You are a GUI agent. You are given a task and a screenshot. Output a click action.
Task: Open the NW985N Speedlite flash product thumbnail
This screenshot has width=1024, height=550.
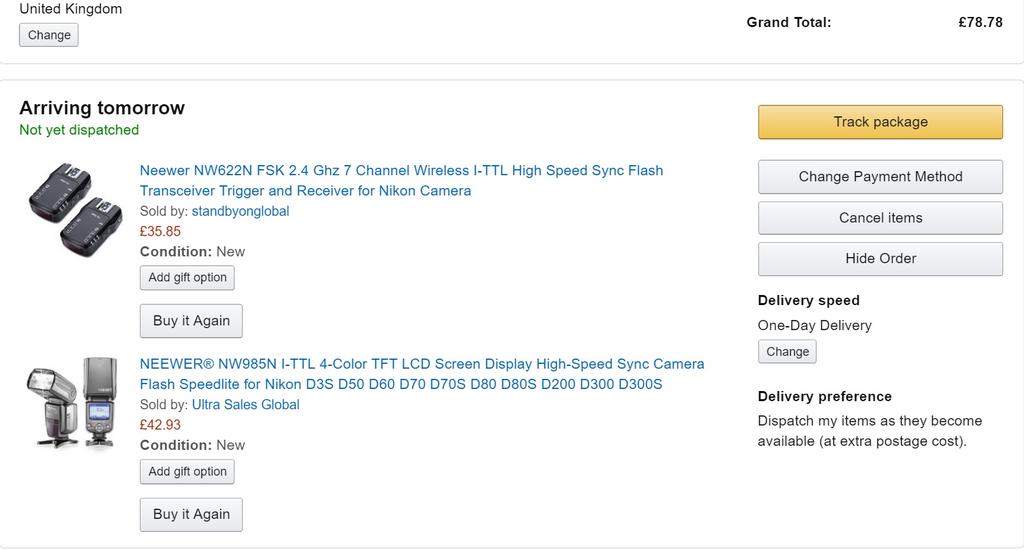click(x=73, y=402)
